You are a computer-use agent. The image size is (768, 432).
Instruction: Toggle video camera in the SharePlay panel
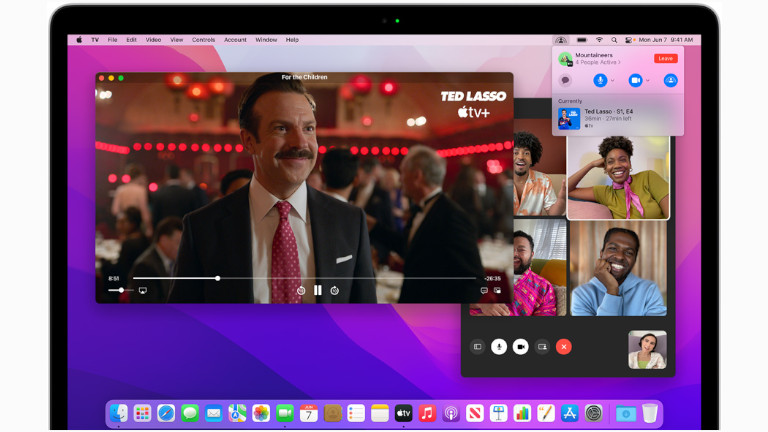tap(635, 80)
